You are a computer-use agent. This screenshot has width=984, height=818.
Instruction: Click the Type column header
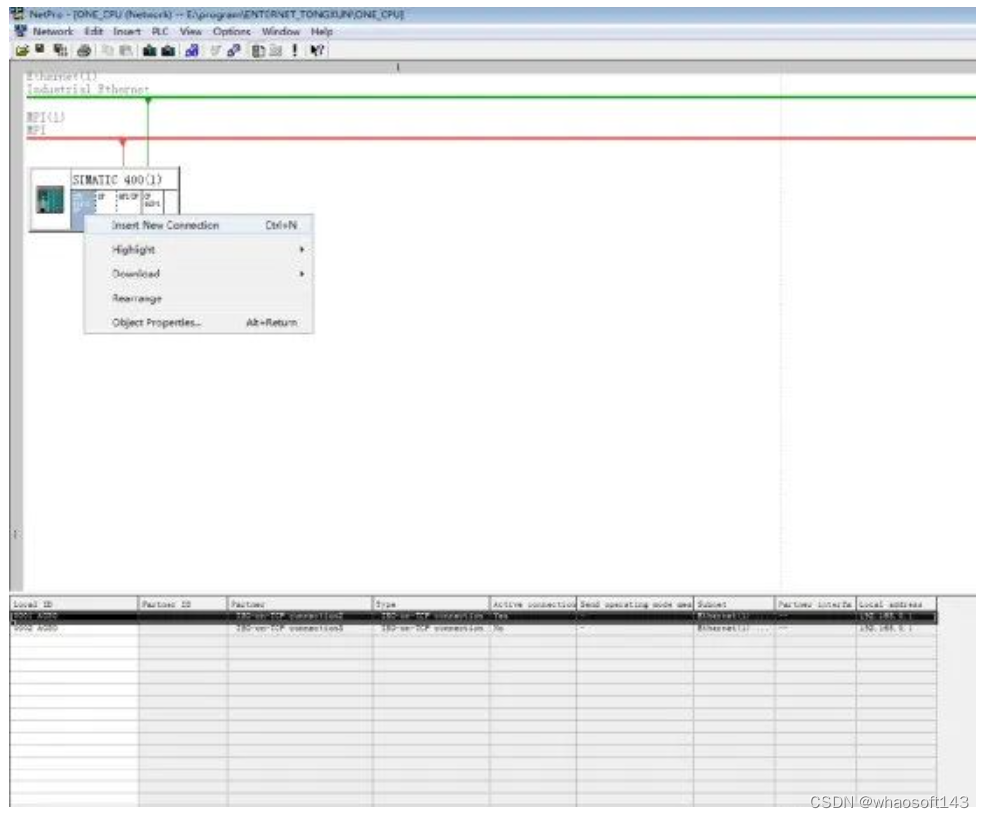tap(430, 604)
